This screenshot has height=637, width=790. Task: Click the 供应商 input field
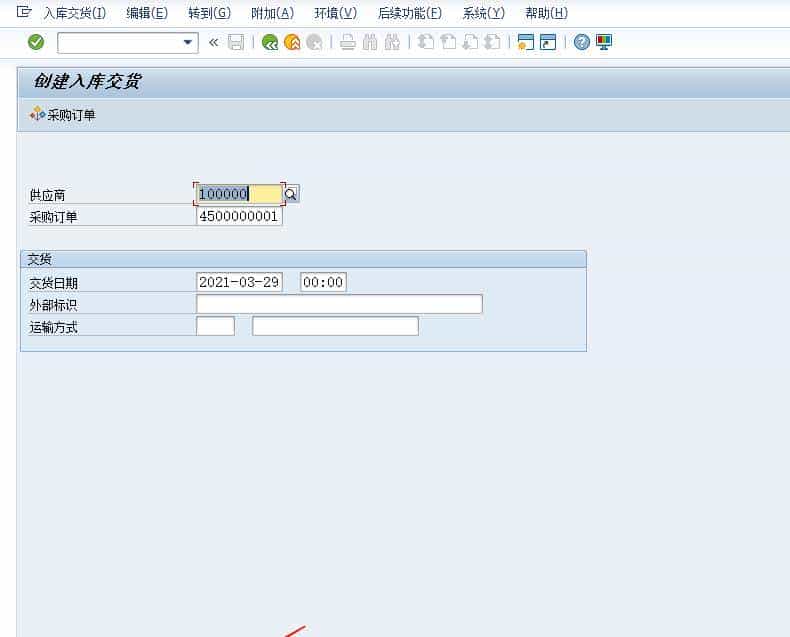239,194
